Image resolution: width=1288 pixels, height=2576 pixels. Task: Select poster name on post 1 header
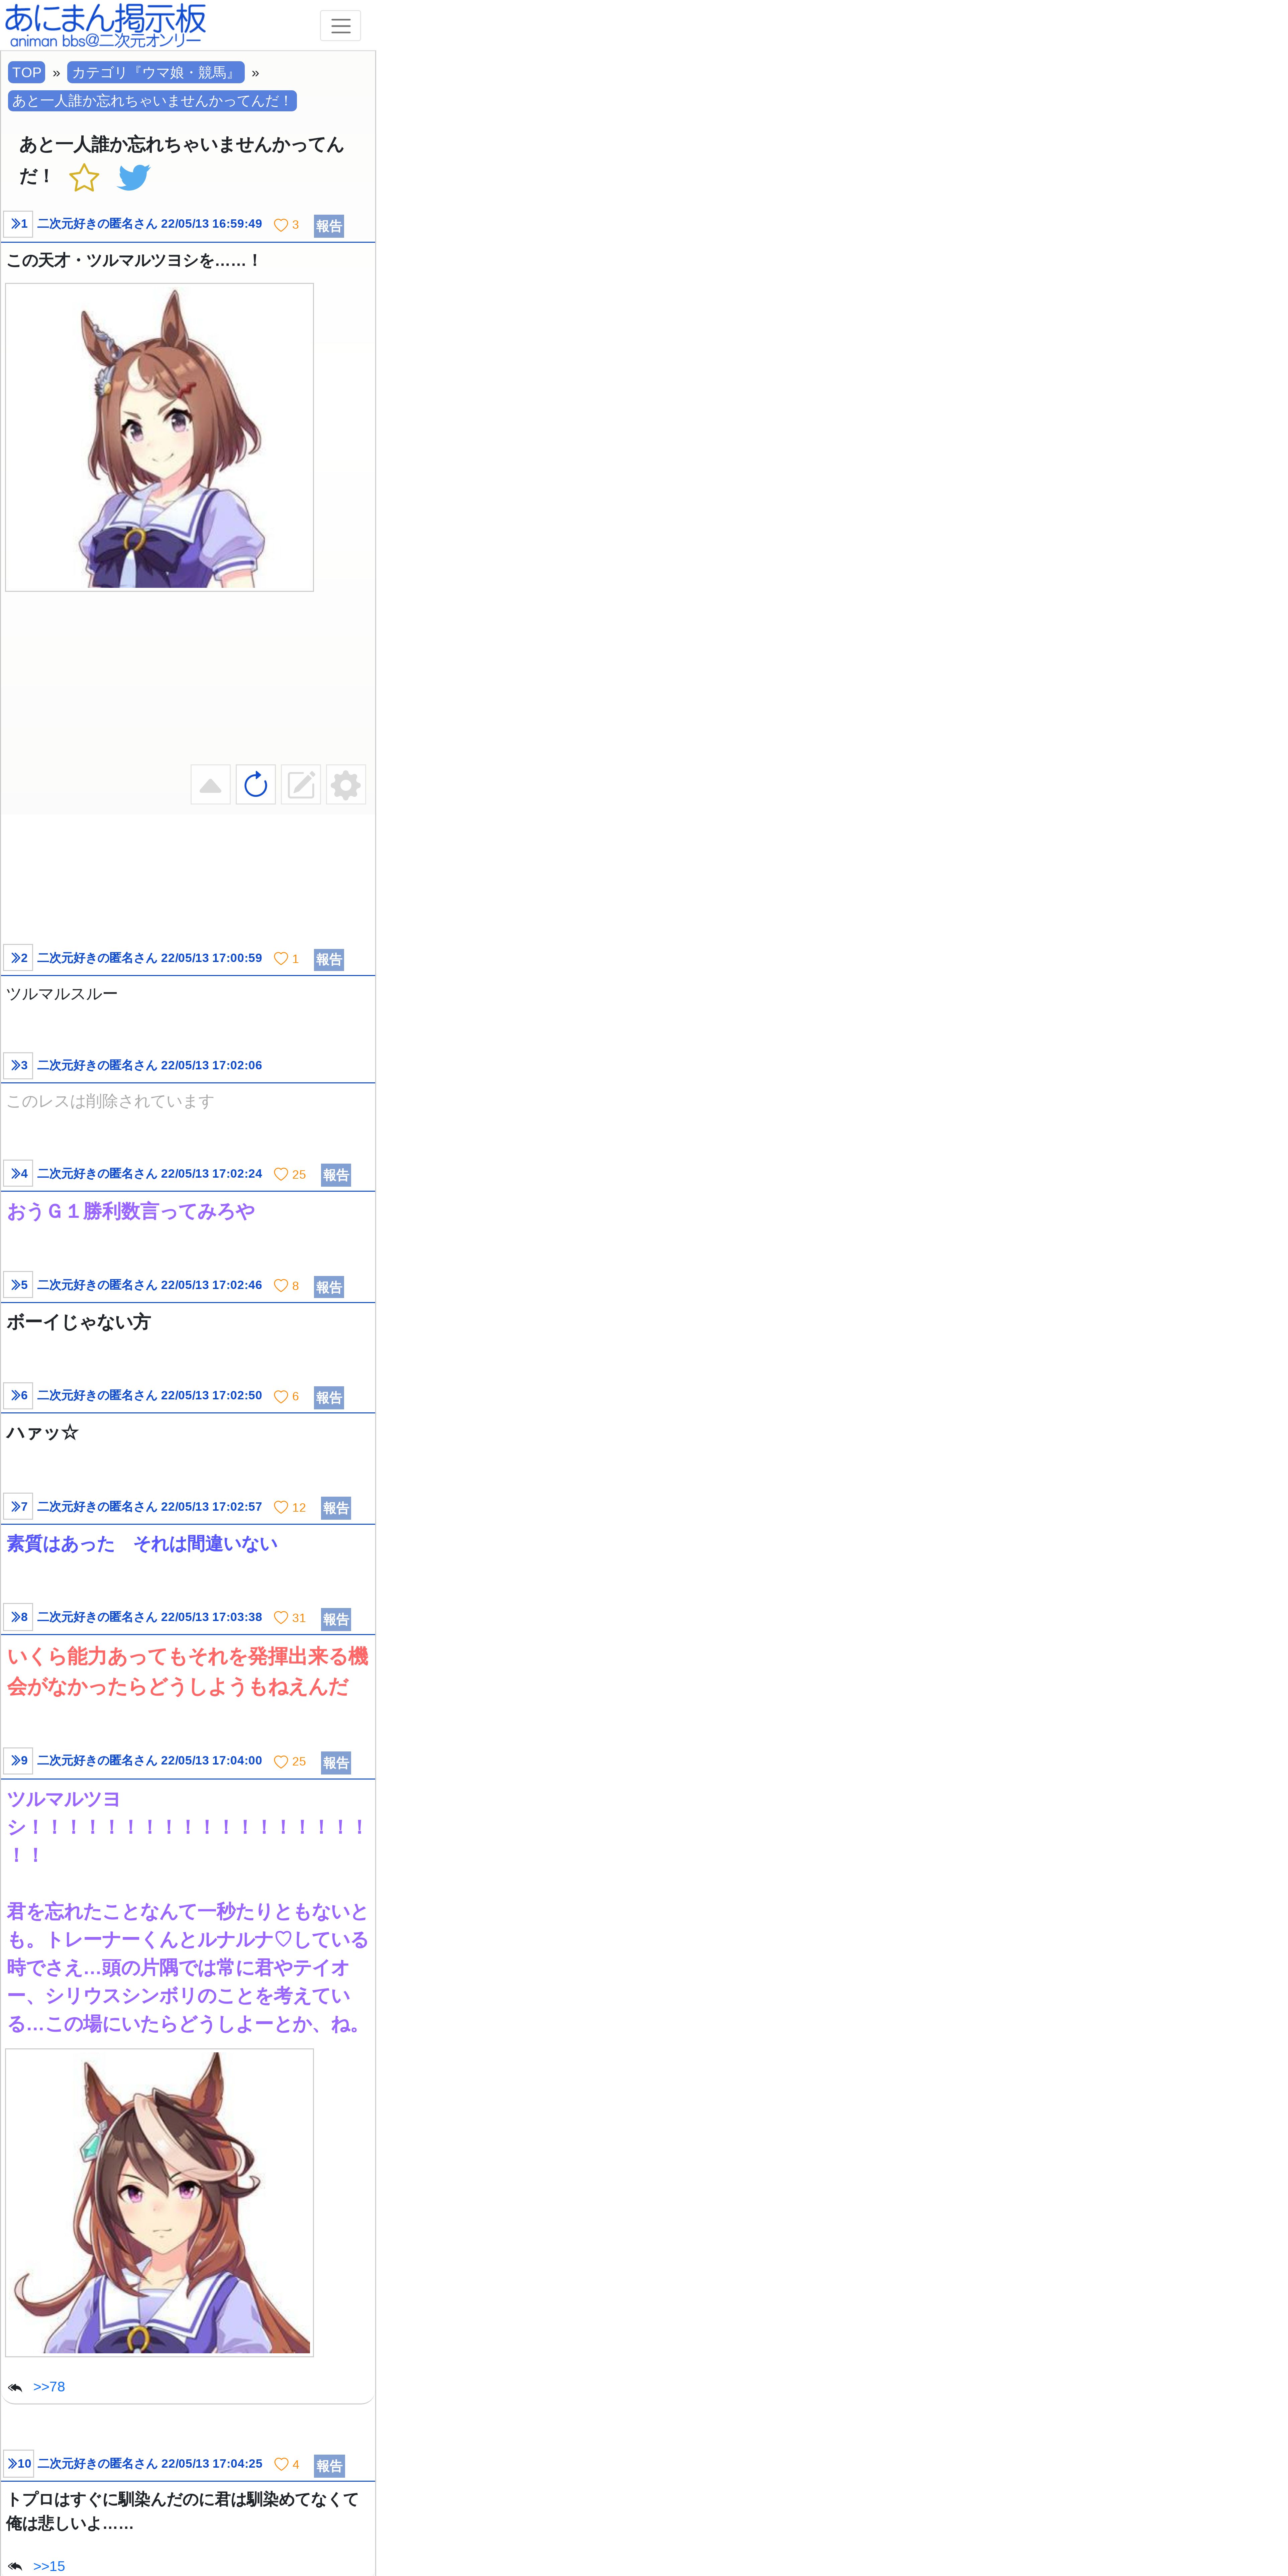point(97,224)
